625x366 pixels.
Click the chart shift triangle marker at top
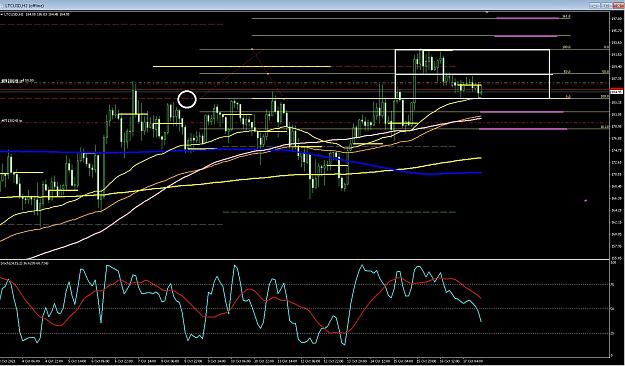pyautogui.click(x=487, y=12)
